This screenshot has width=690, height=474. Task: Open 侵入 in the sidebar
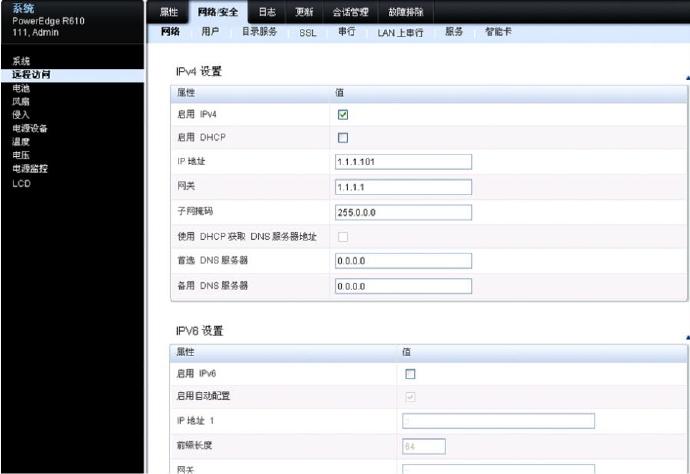[x=21, y=115]
